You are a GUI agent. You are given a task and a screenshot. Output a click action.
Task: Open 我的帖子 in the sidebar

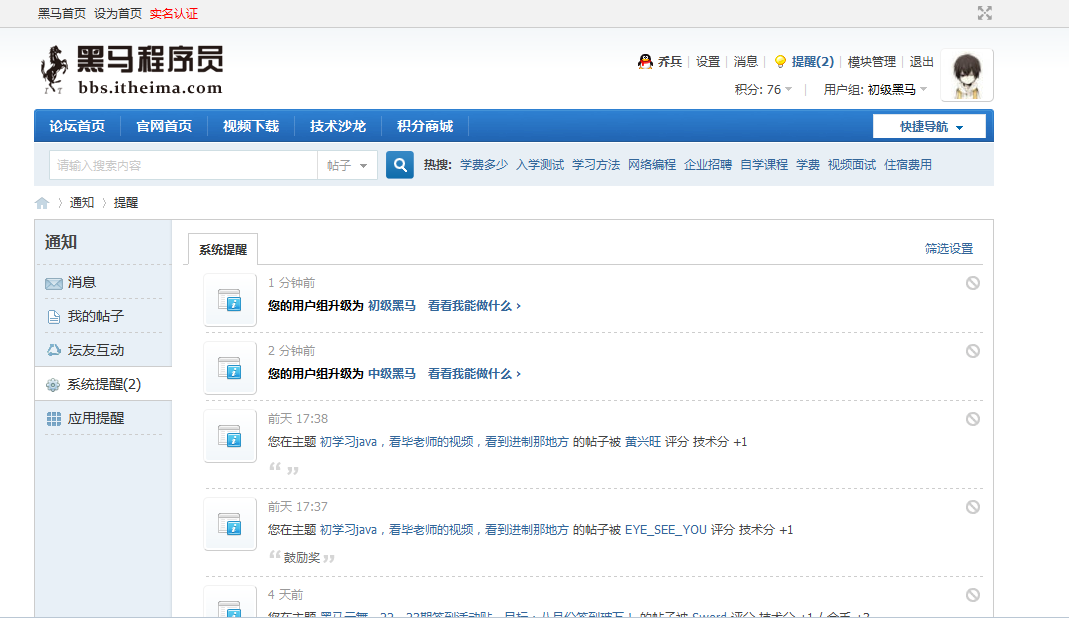click(x=96, y=317)
